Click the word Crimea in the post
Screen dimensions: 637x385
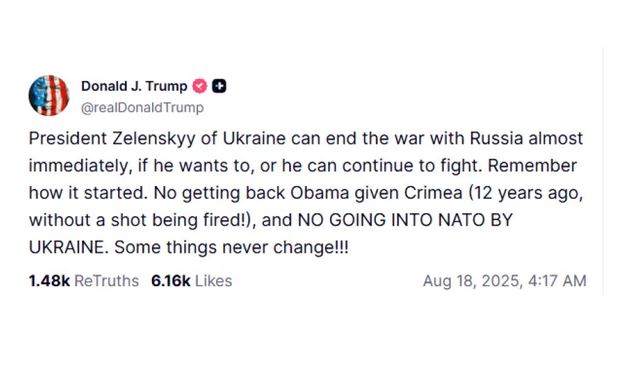tap(433, 193)
